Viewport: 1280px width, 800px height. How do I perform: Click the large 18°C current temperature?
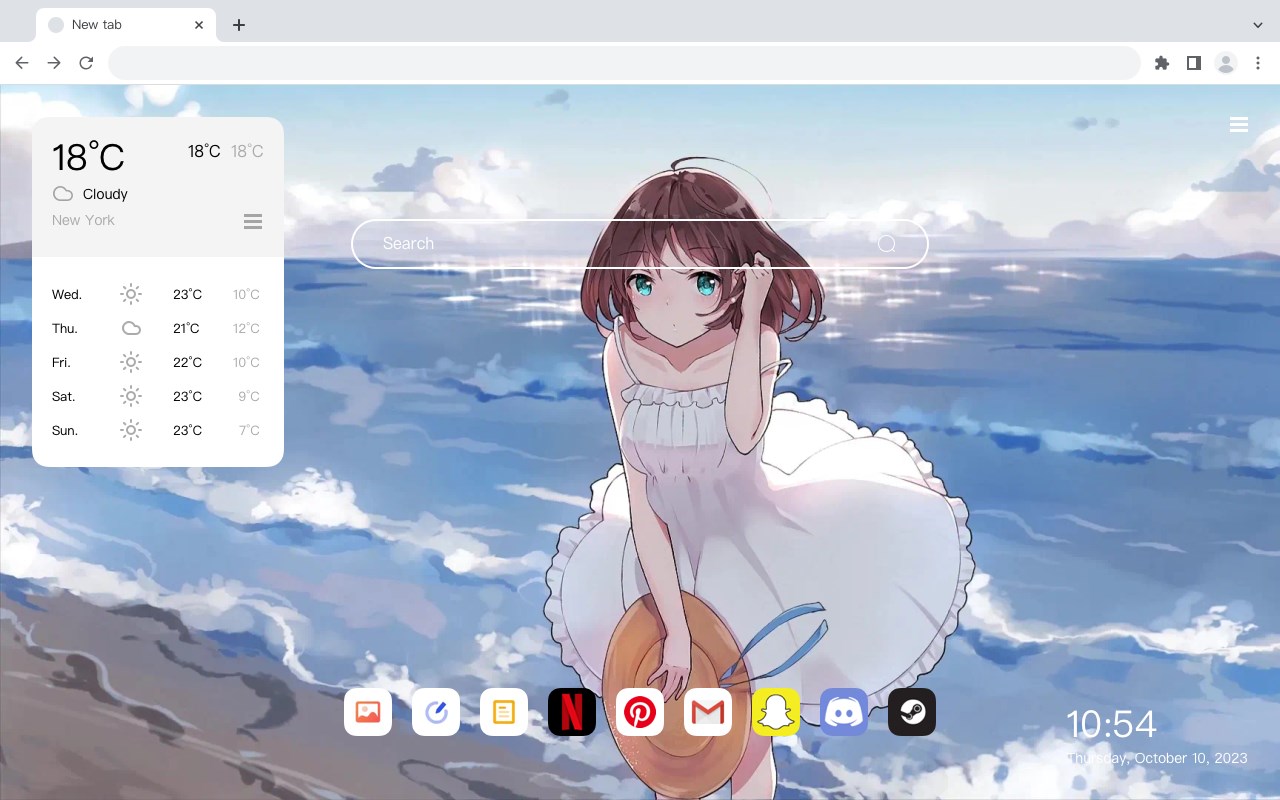(88, 157)
